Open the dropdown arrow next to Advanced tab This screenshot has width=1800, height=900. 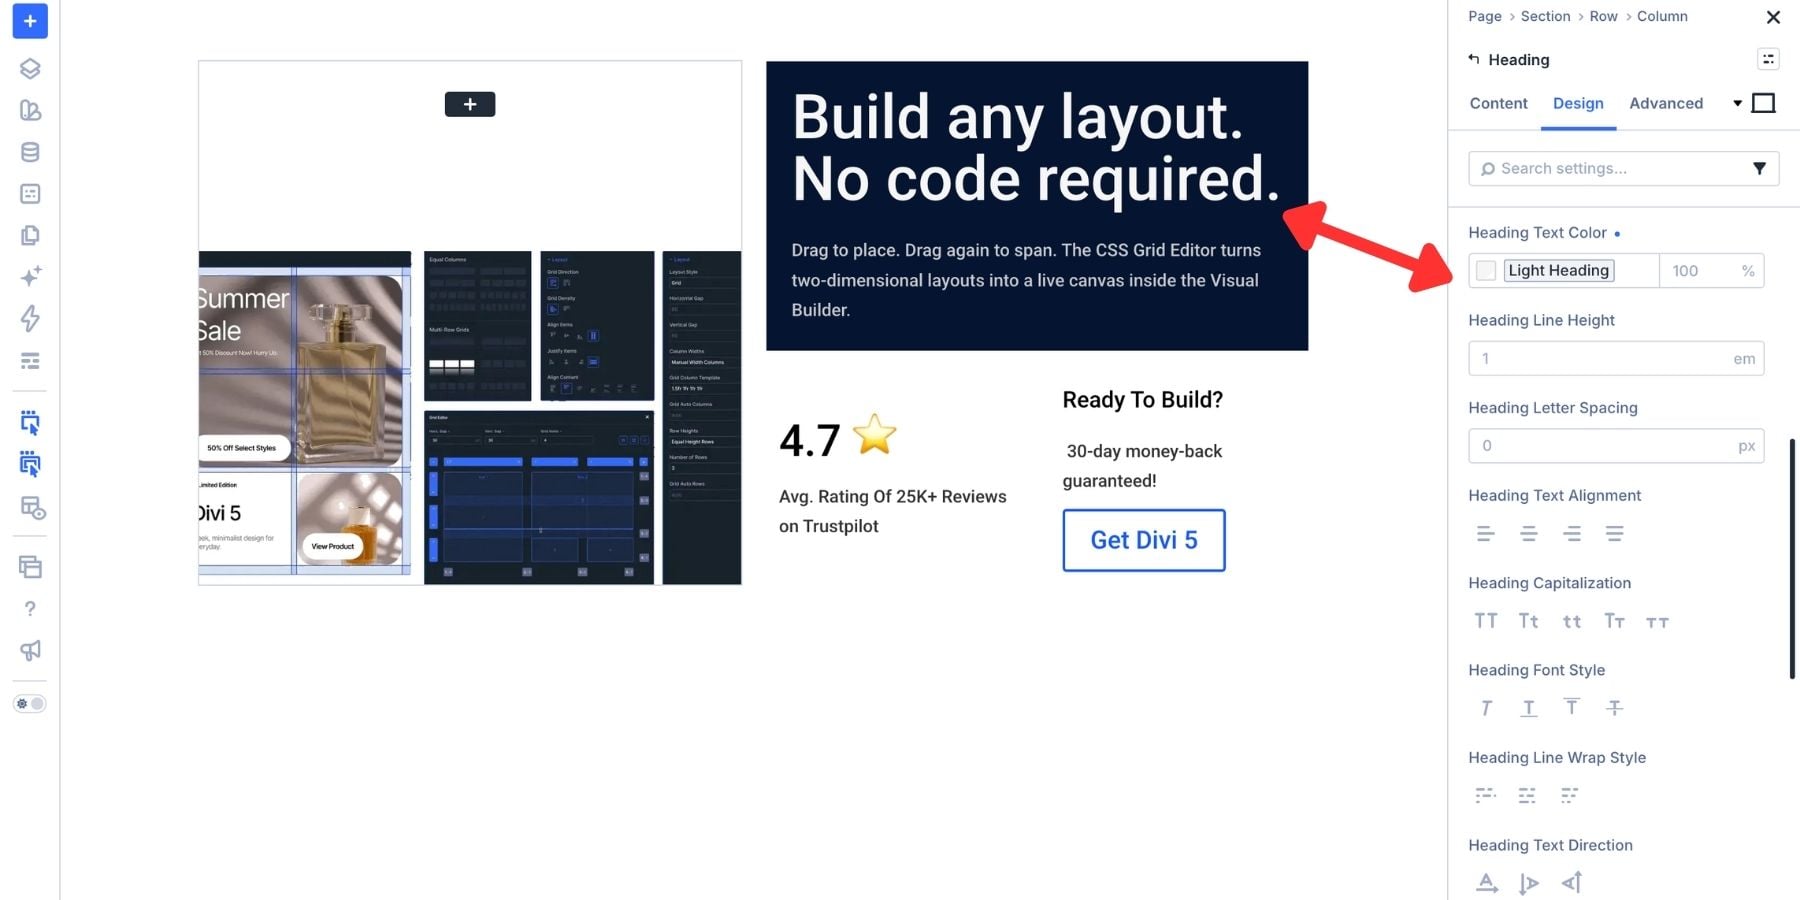1737,103
